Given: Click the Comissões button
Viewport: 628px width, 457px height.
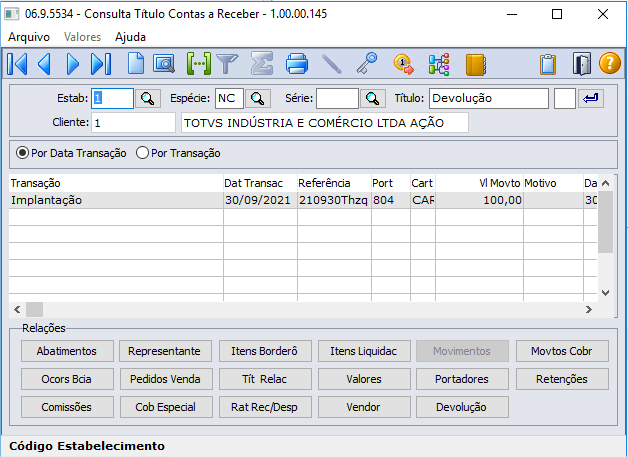Looking at the screenshot, I should click(67, 407).
